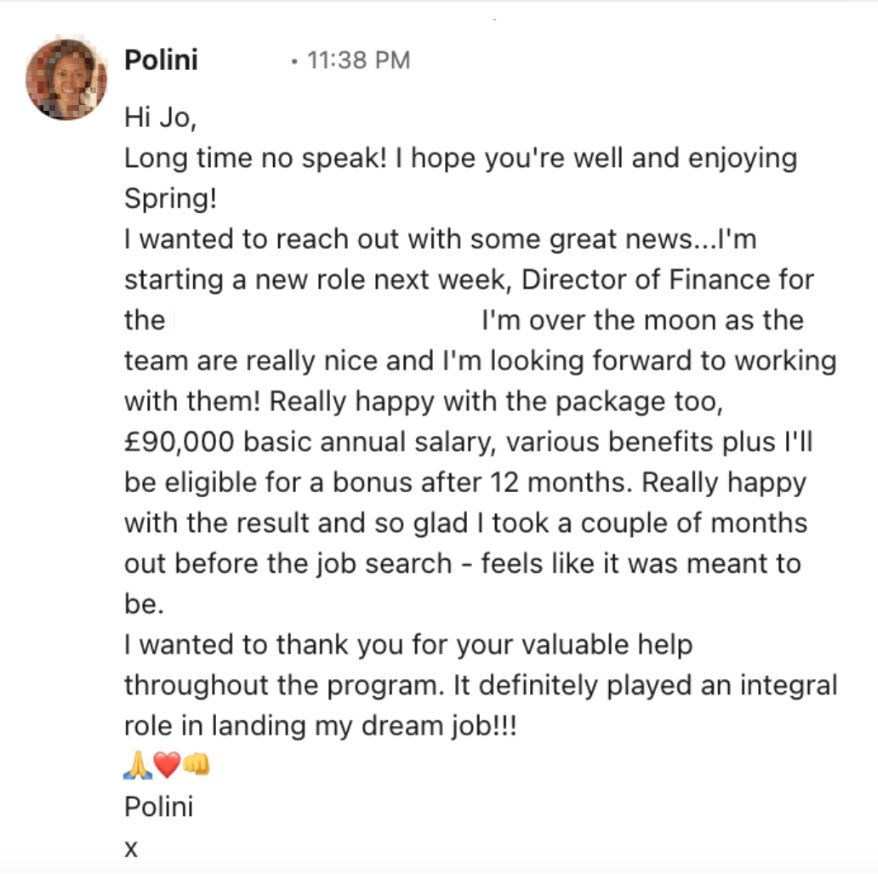878x874 pixels.
Task: Click the blank redacted company name area
Action: click(x=322, y=321)
